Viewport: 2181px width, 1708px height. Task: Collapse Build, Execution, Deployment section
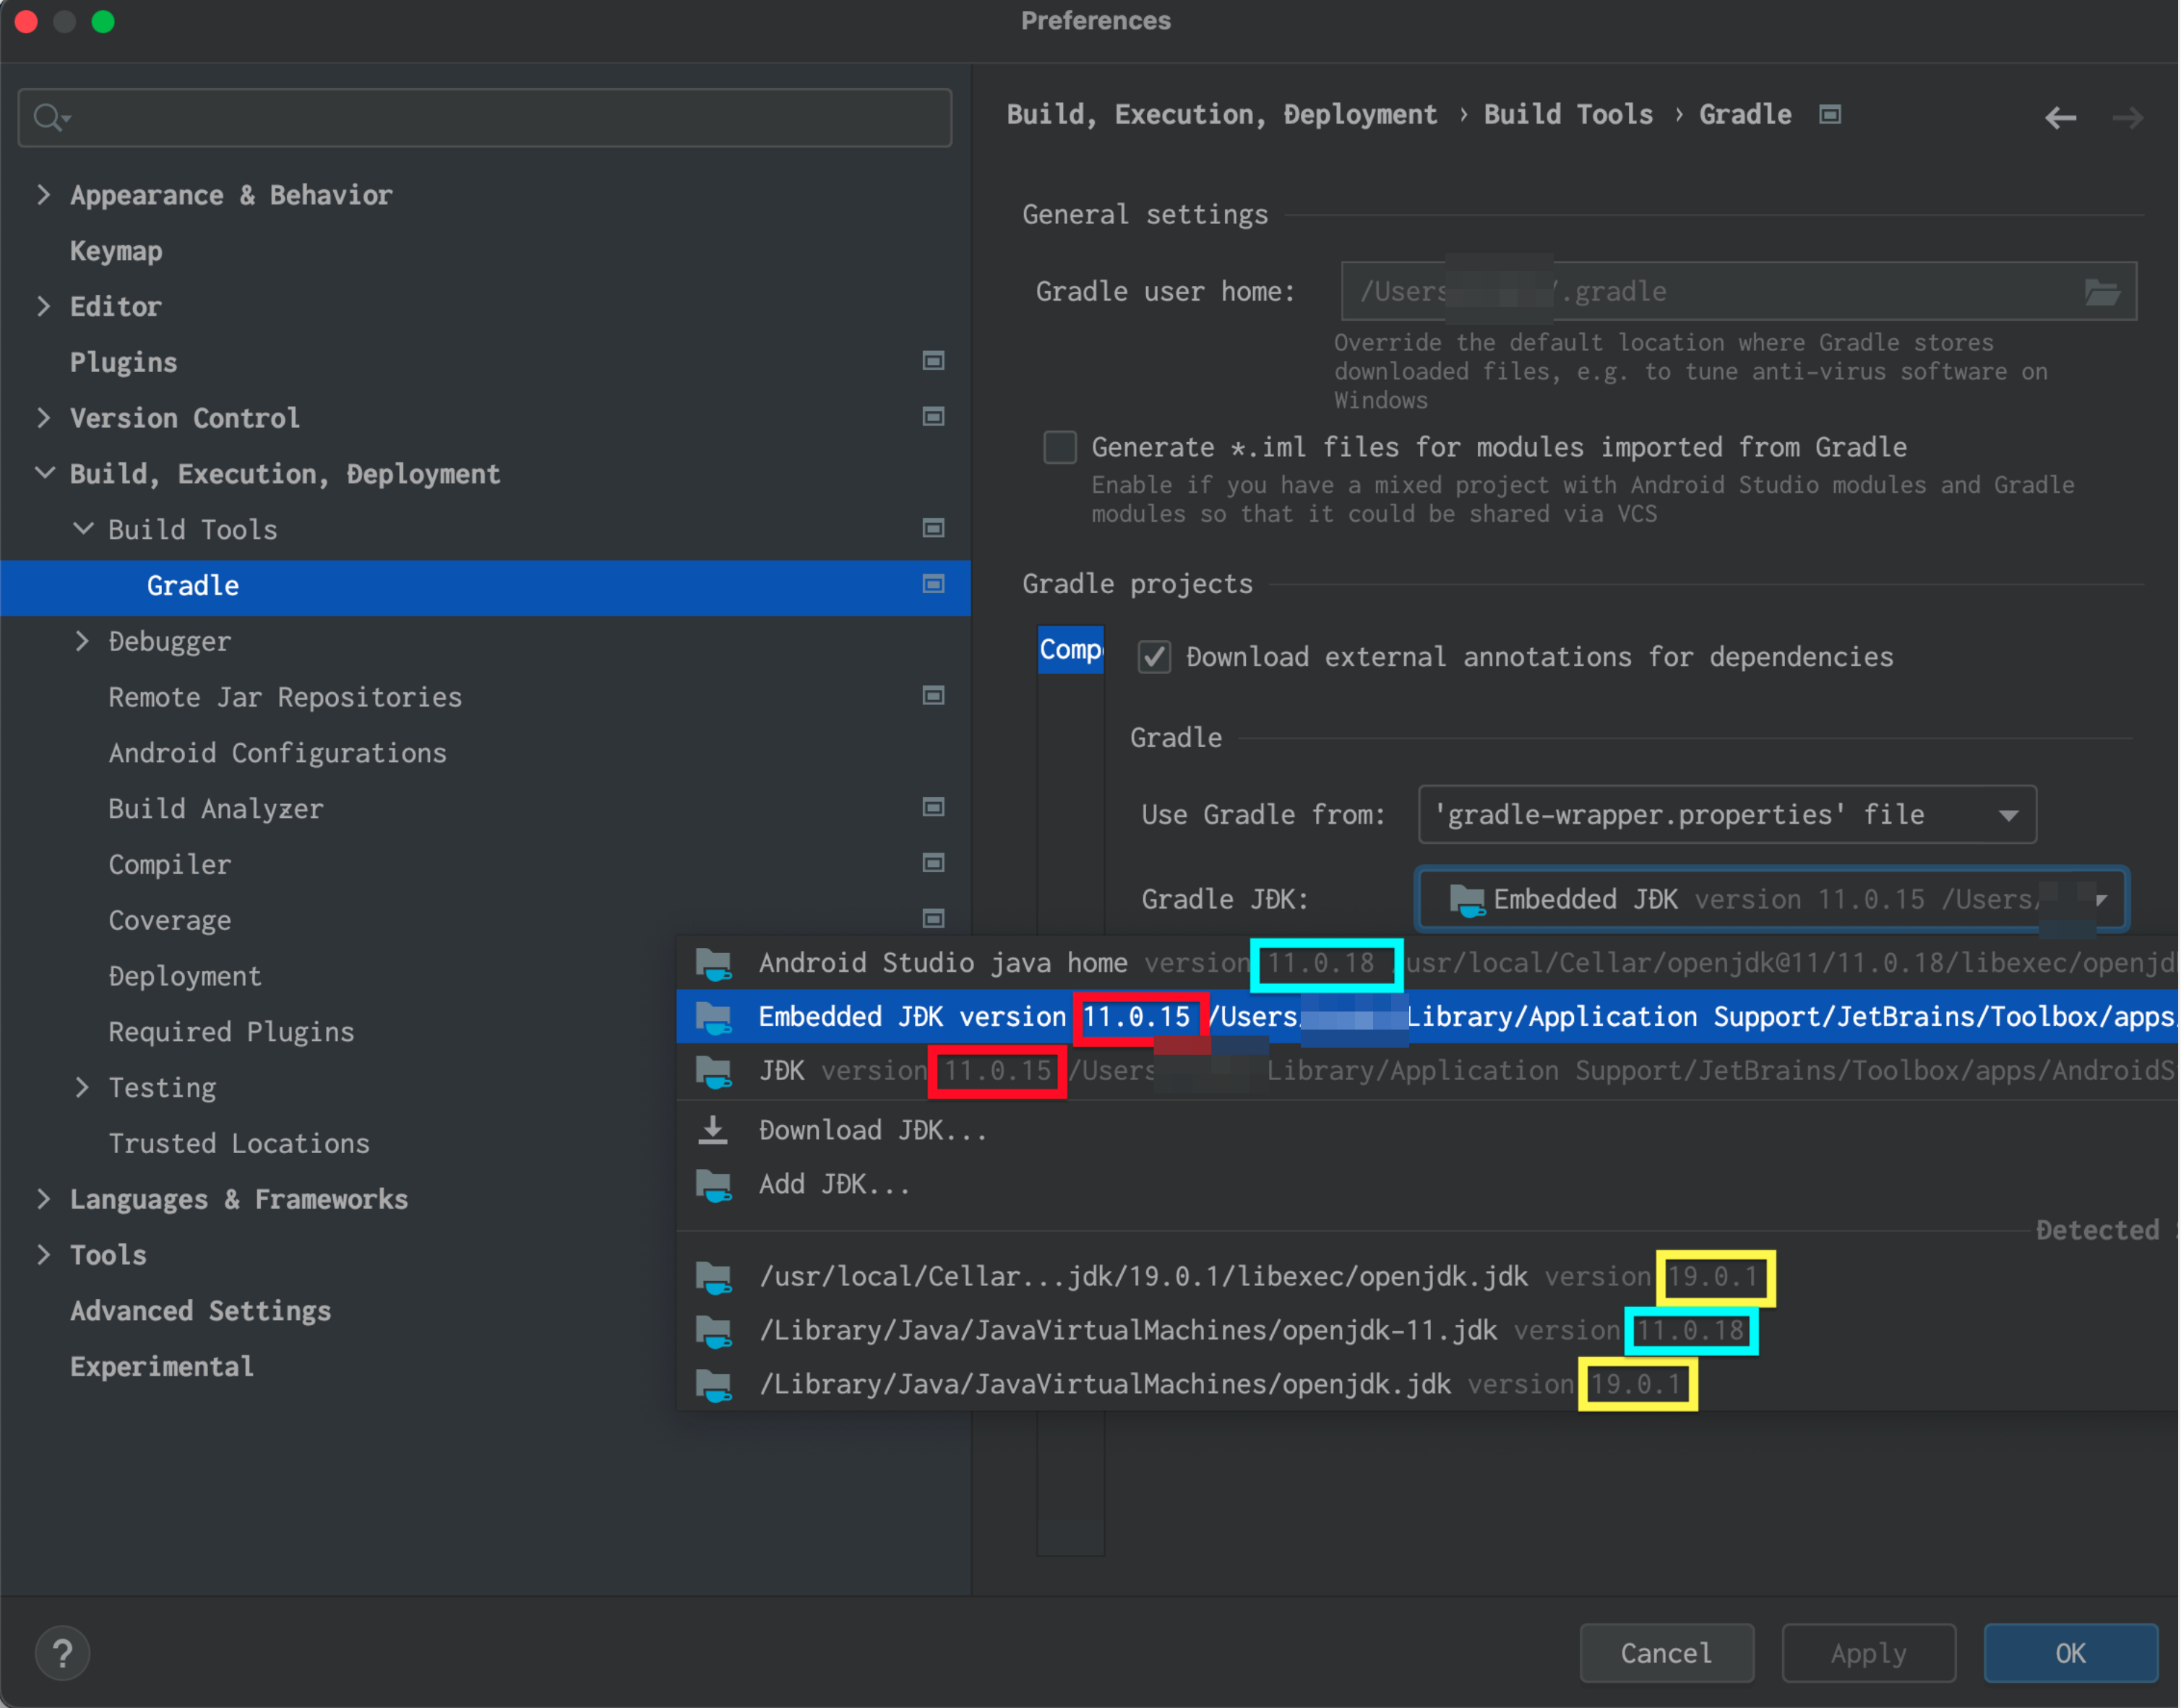tap(45, 473)
